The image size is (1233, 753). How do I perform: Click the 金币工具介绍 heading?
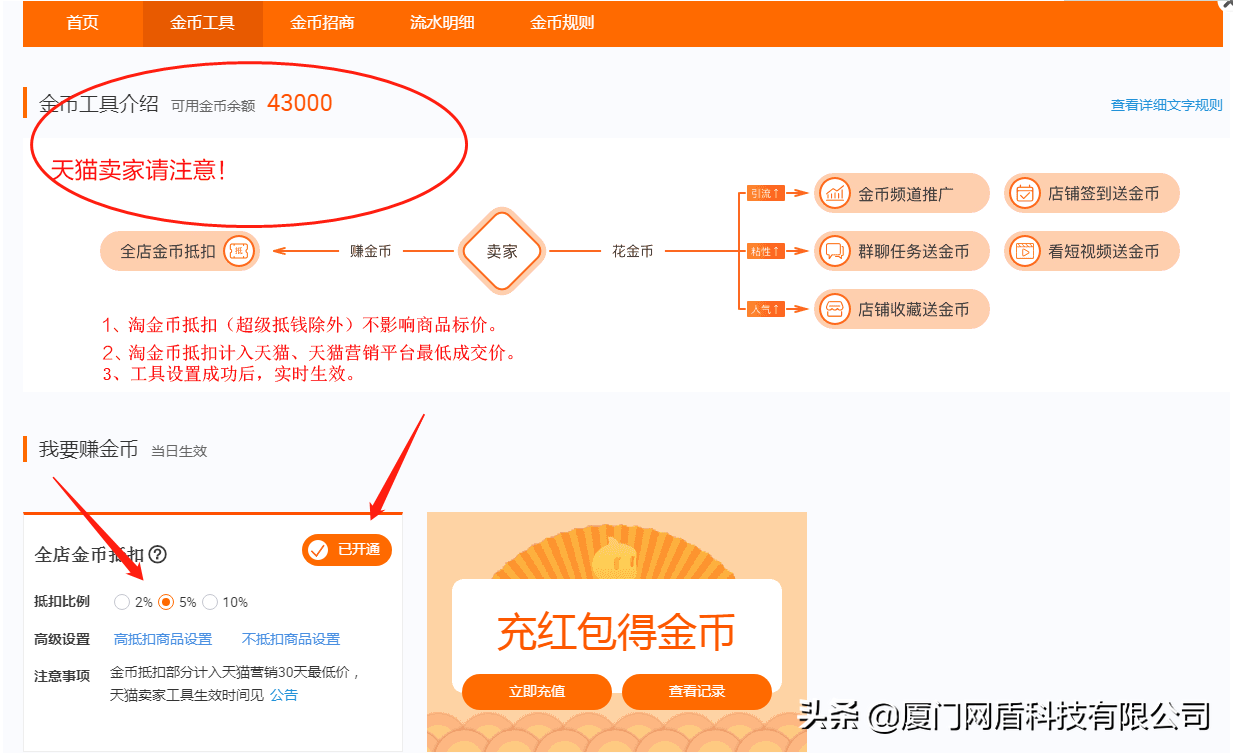[x=99, y=104]
